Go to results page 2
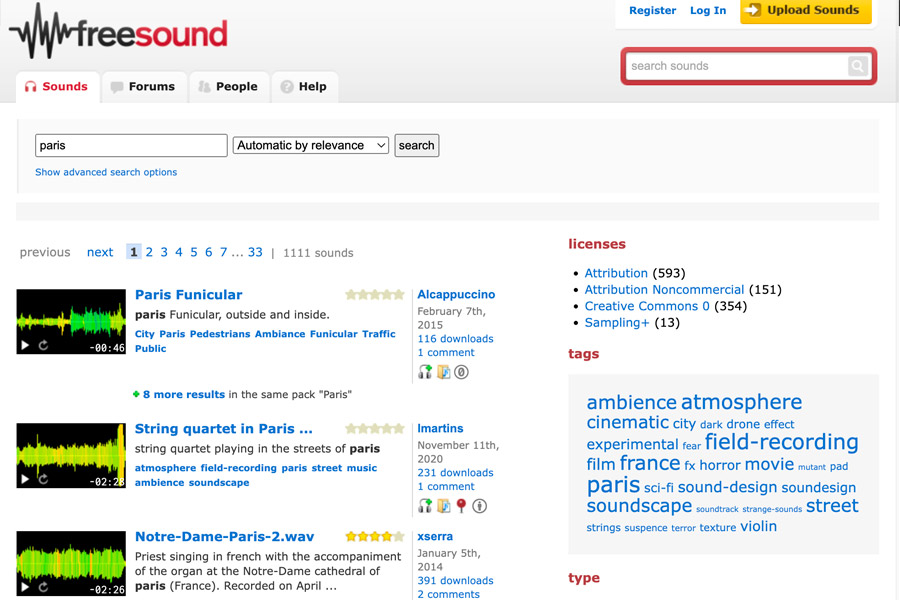This screenshot has width=900, height=600. click(149, 252)
